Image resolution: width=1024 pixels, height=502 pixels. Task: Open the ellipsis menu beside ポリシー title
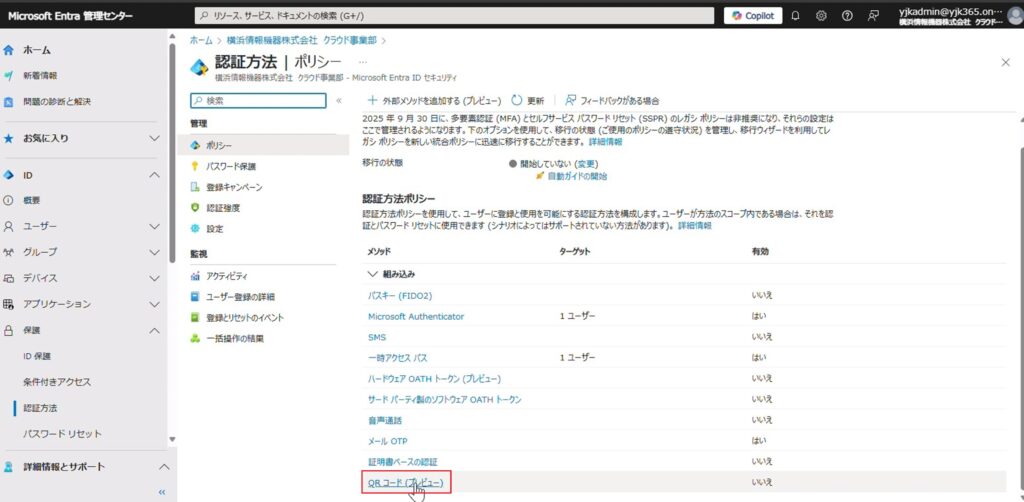point(363,62)
